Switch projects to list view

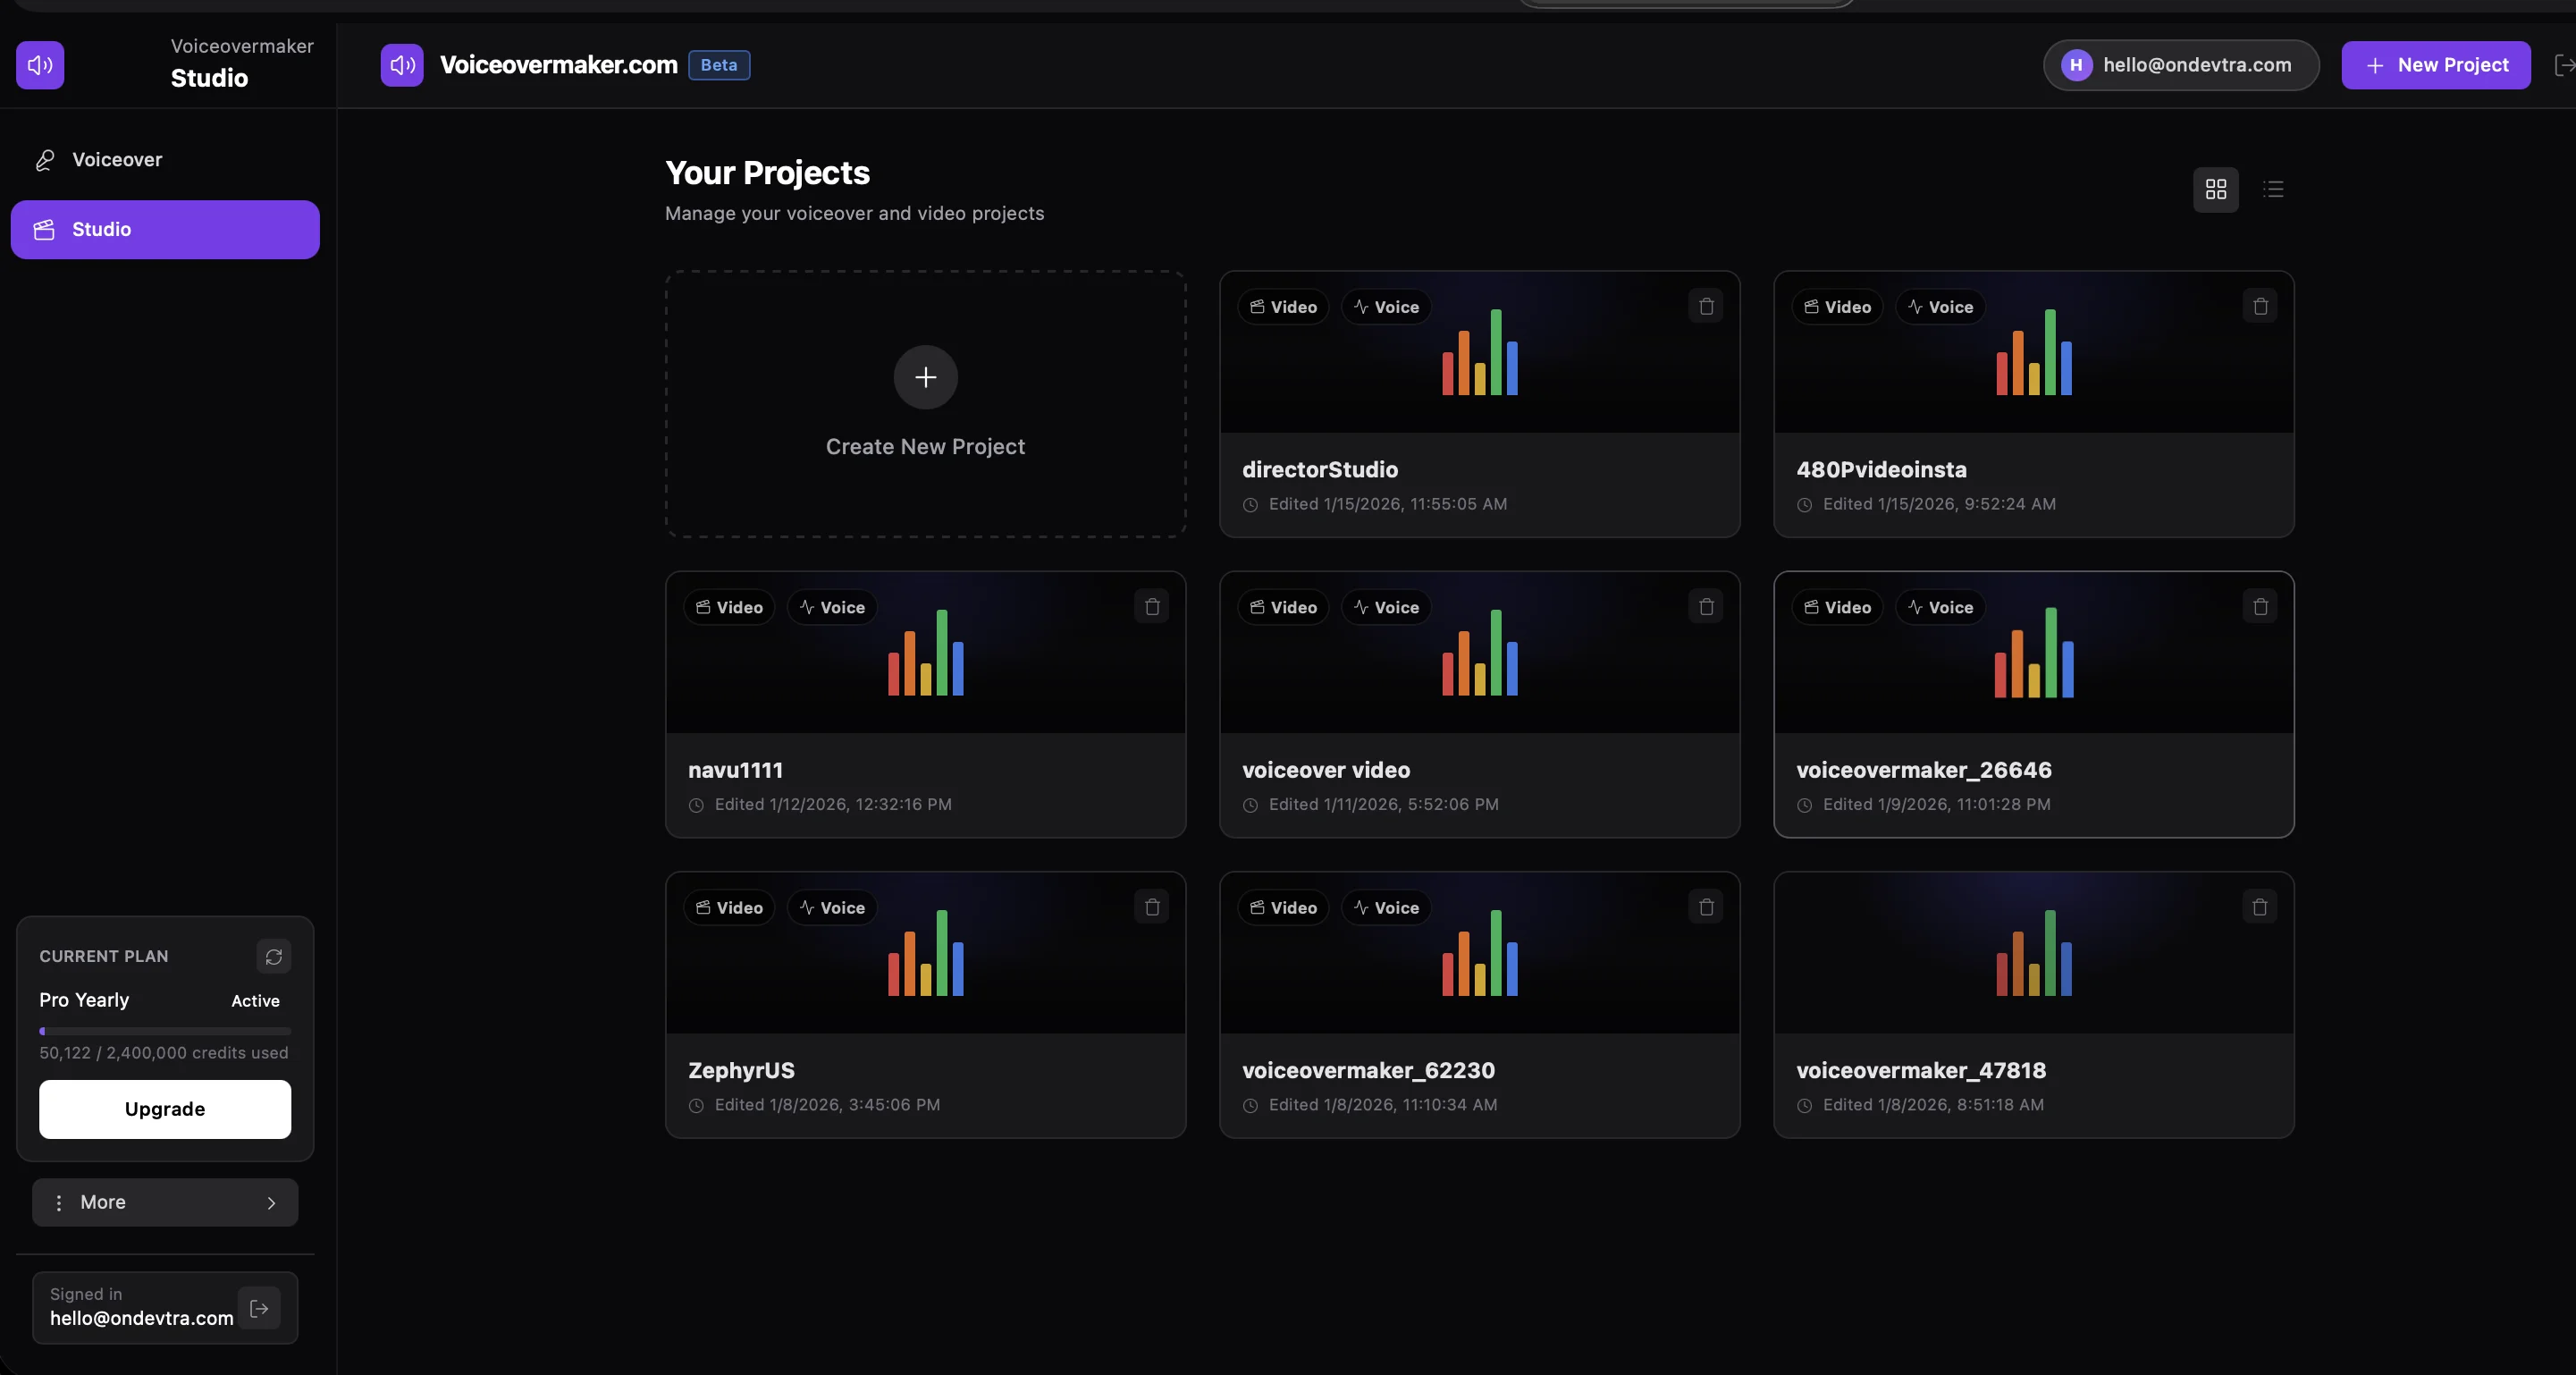[2274, 189]
